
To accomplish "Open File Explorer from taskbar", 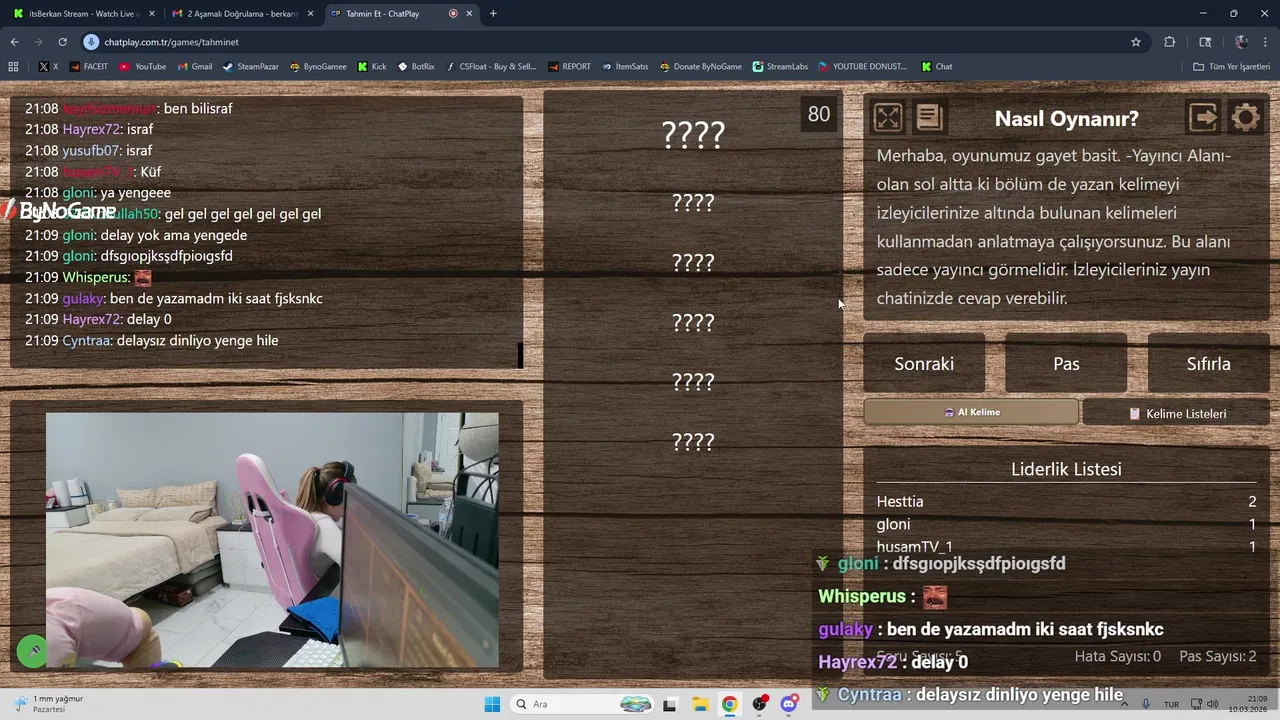I will [x=700, y=704].
